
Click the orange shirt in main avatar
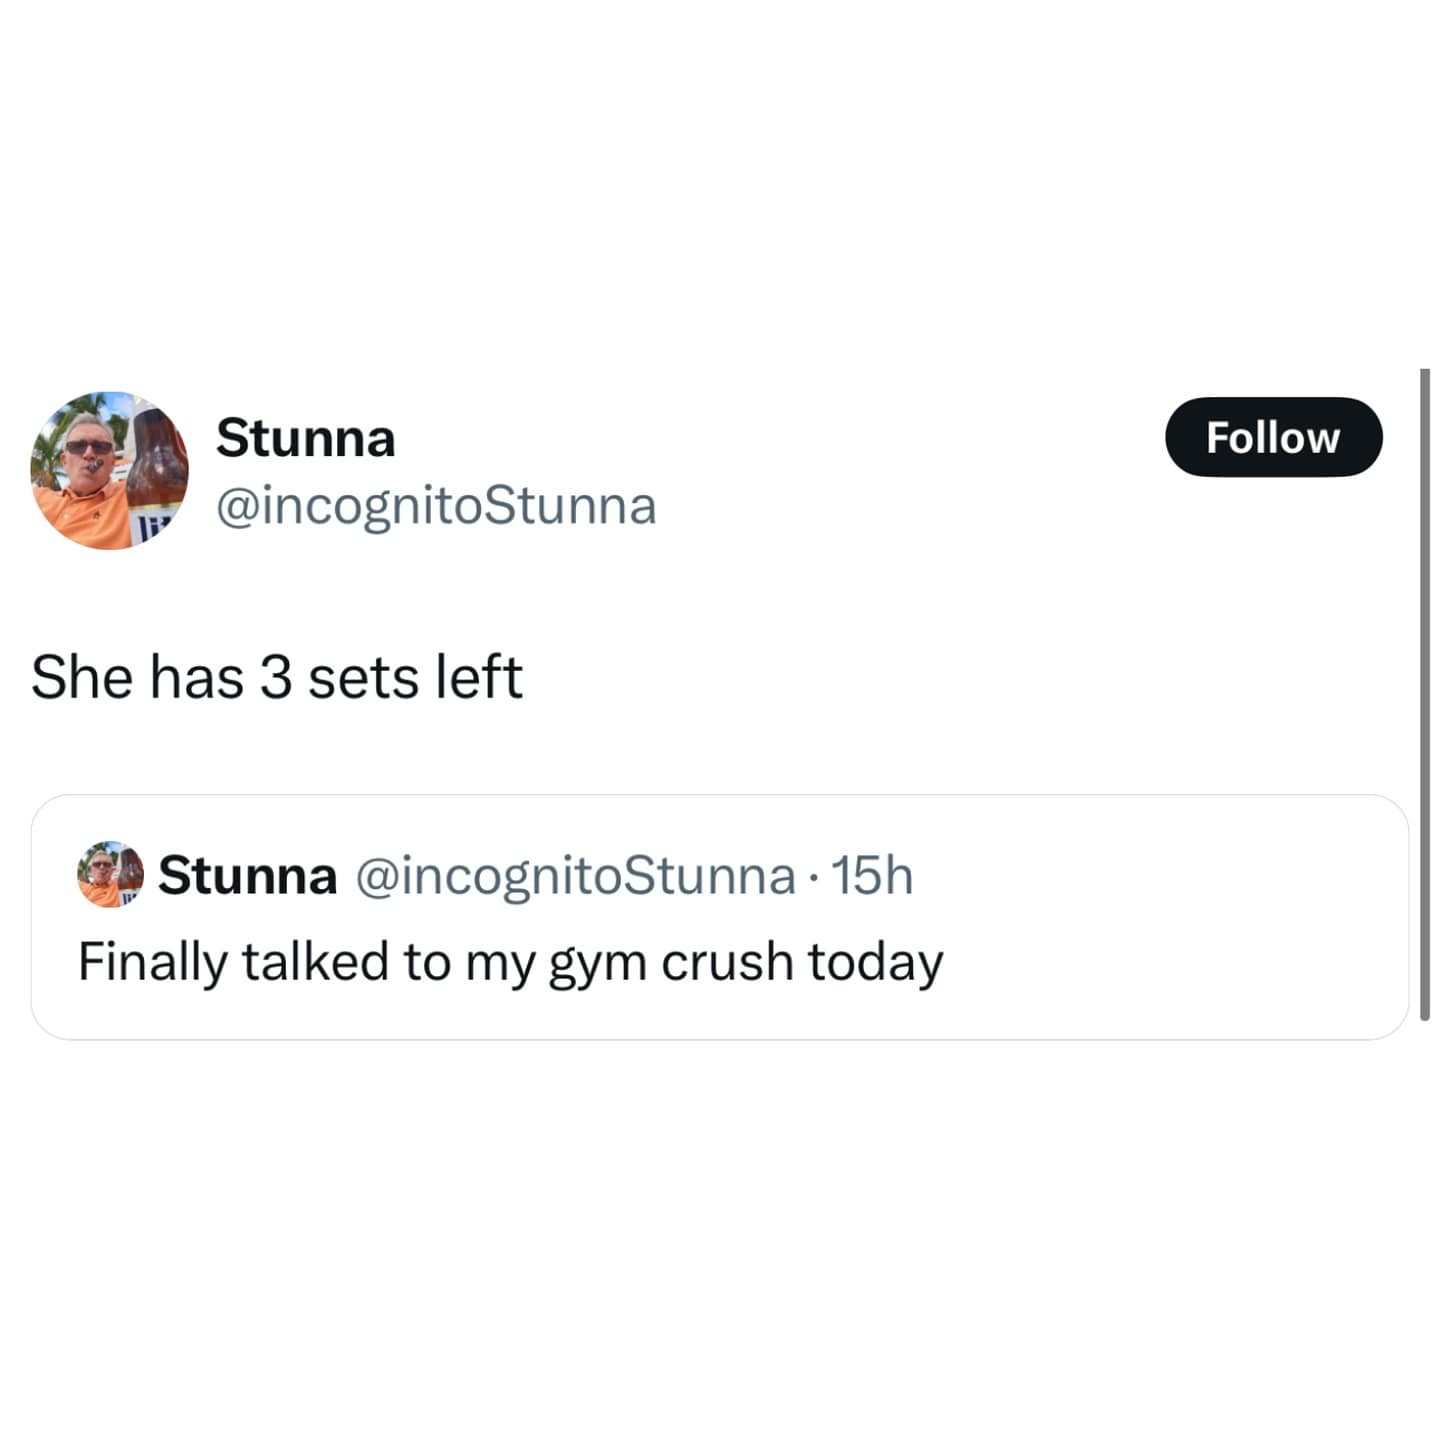pos(88,515)
